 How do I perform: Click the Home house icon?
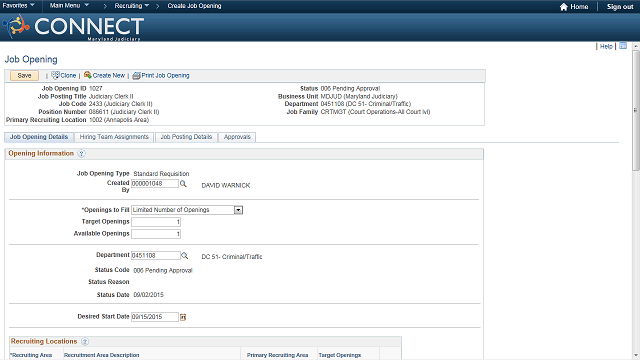[564, 7]
